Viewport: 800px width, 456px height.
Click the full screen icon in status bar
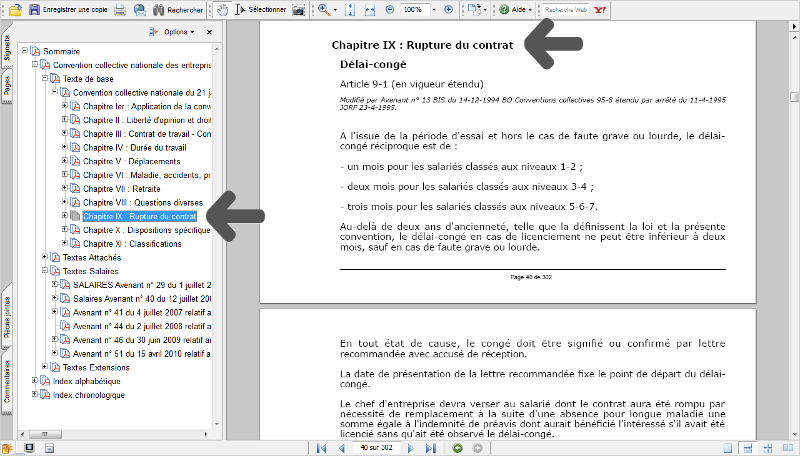tap(29, 448)
